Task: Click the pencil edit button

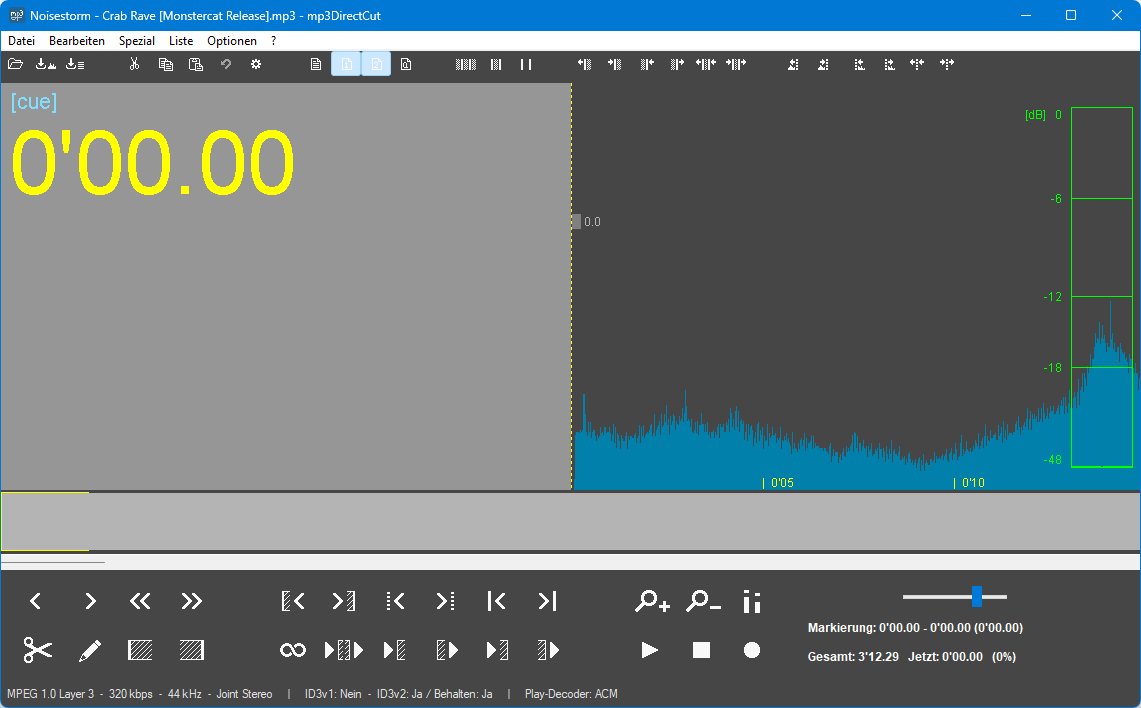Action: [90, 650]
